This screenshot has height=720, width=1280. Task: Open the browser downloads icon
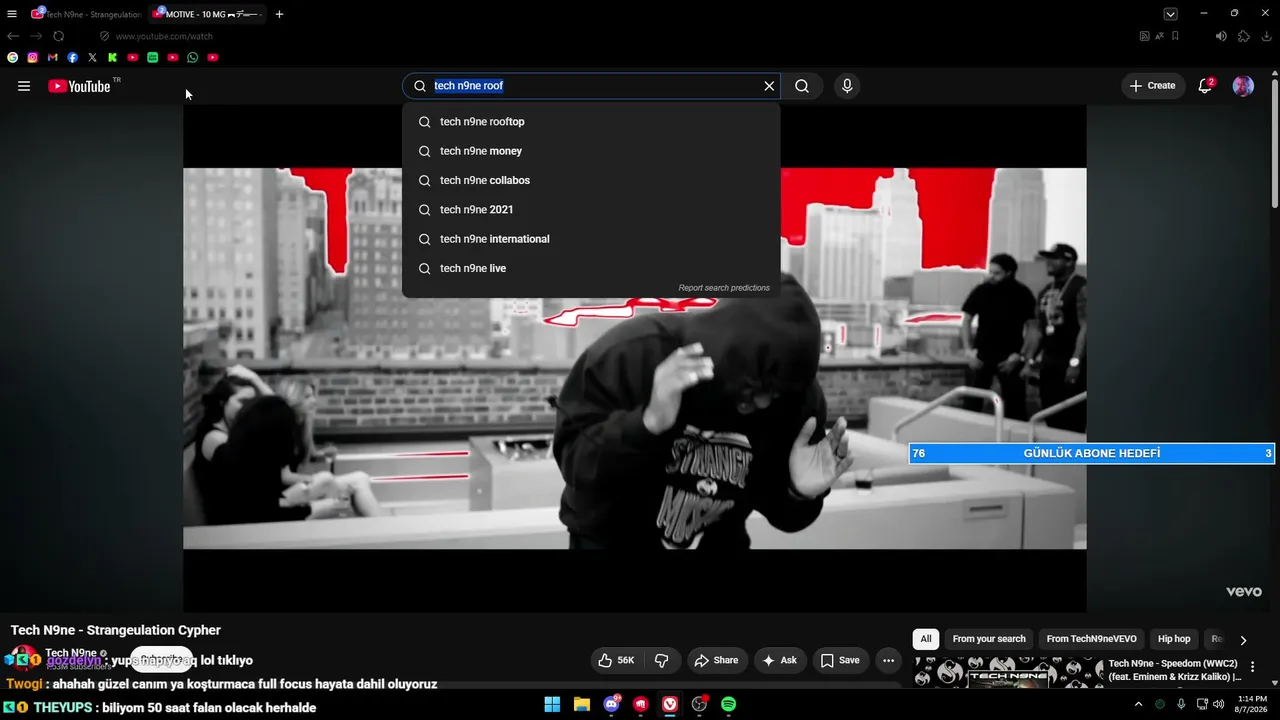click(1267, 36)
